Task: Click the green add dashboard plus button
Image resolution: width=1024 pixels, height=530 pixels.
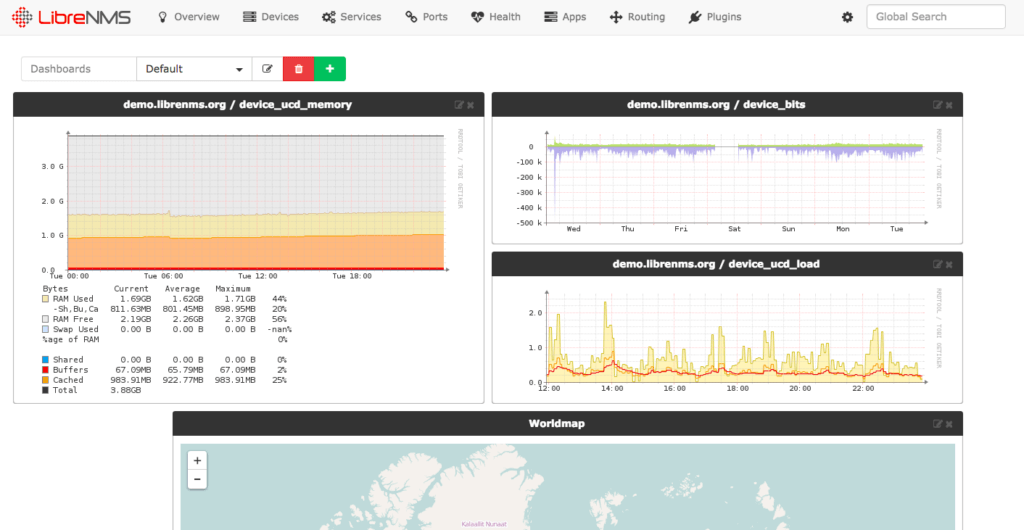Action: click(330, 69)
